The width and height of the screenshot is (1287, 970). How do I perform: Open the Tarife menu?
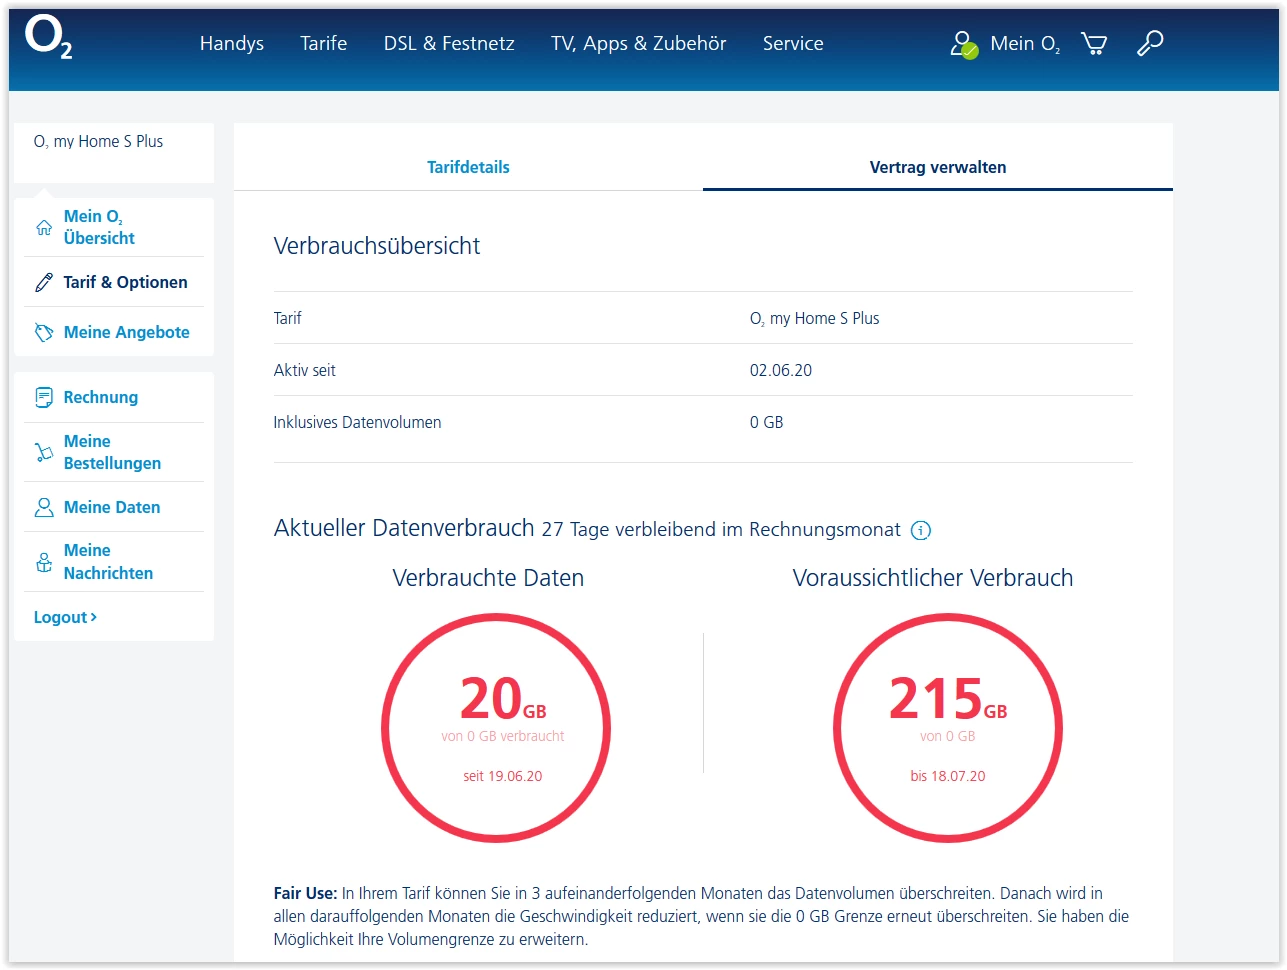[324, 43]
